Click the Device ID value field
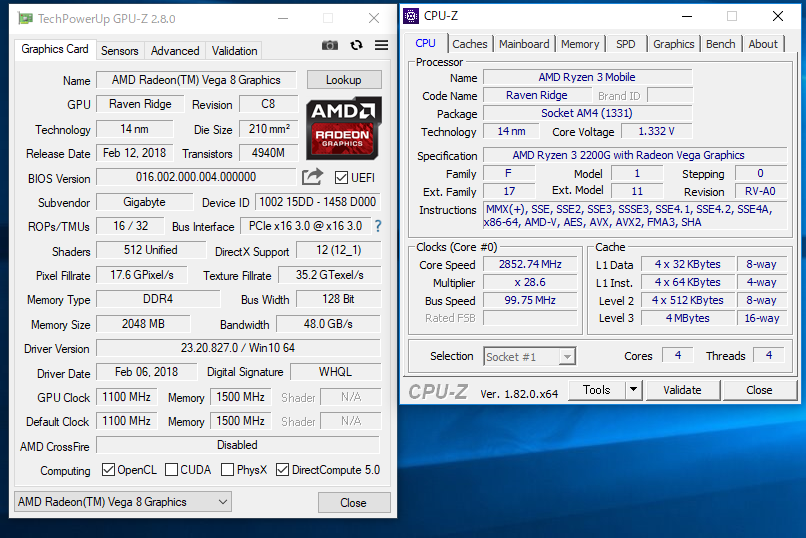The image size is (806, 538). 318,202
